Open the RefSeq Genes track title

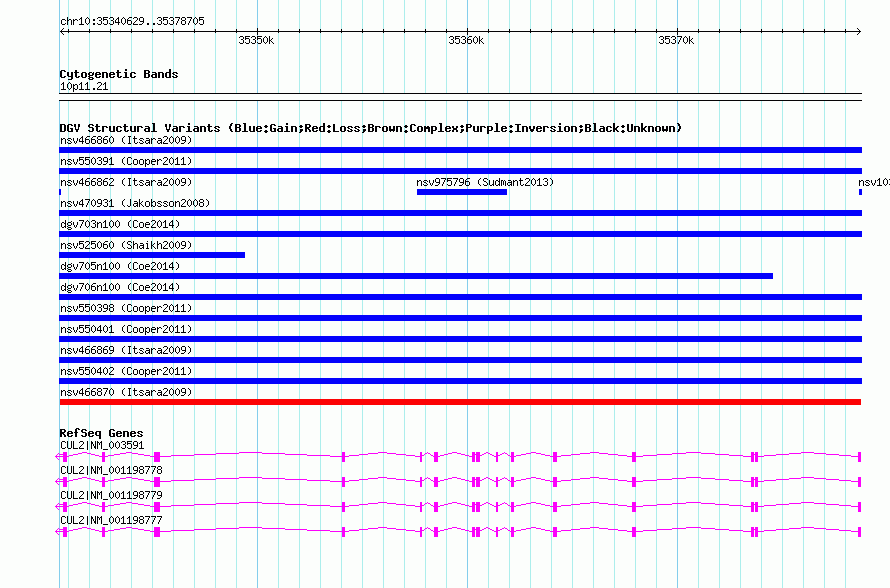[102, 433]
